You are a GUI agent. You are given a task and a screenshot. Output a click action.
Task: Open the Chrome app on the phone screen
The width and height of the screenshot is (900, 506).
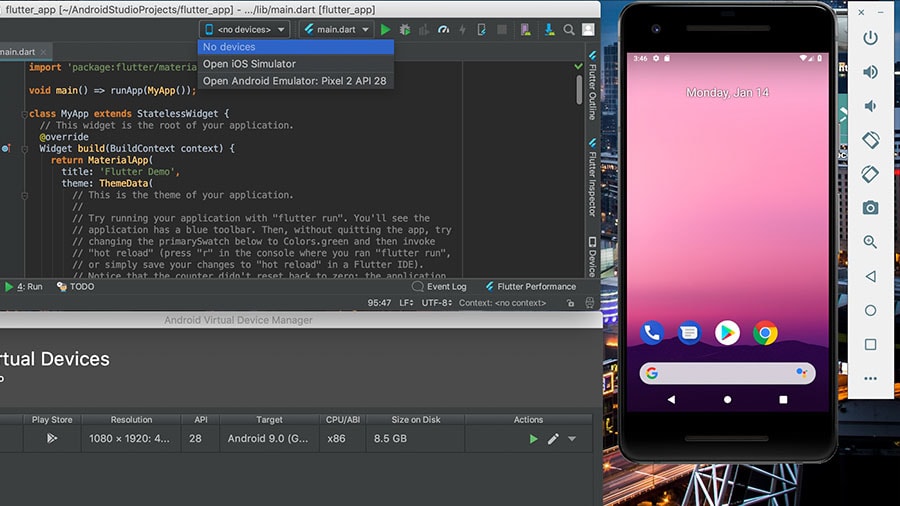click(x=765, y=333)
